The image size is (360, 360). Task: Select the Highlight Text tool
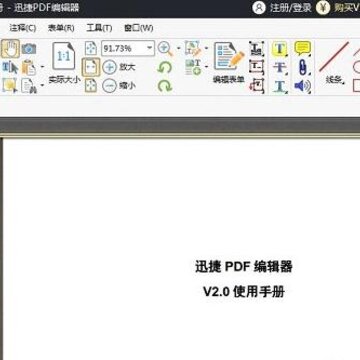(280, 49)
